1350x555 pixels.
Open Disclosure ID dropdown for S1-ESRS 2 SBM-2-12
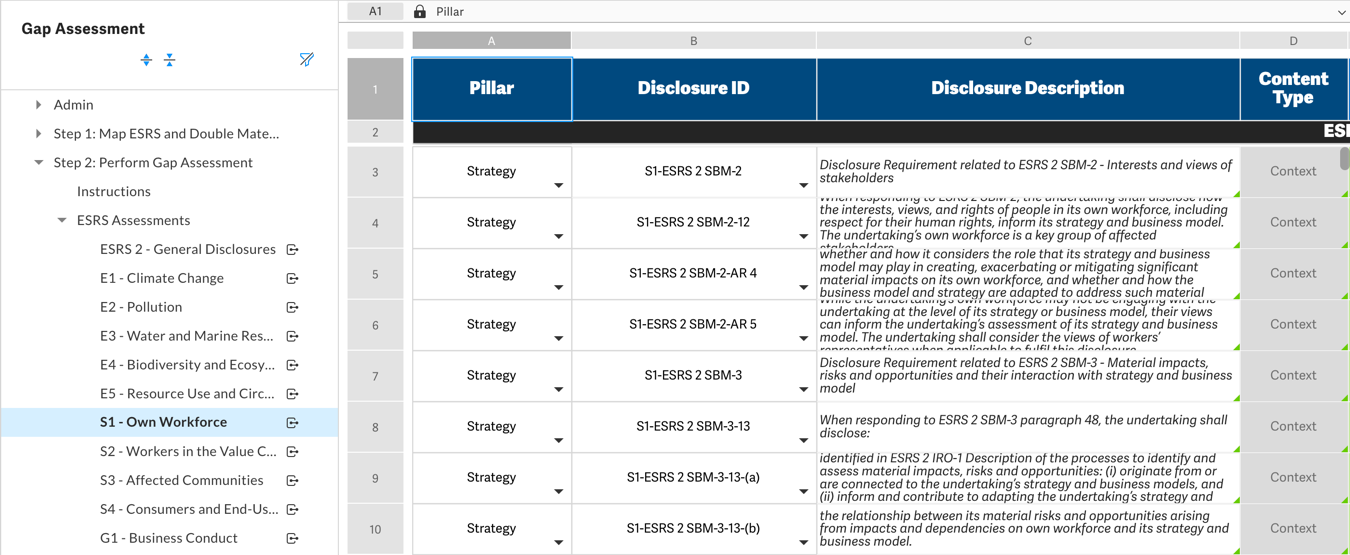coord(804,237)
